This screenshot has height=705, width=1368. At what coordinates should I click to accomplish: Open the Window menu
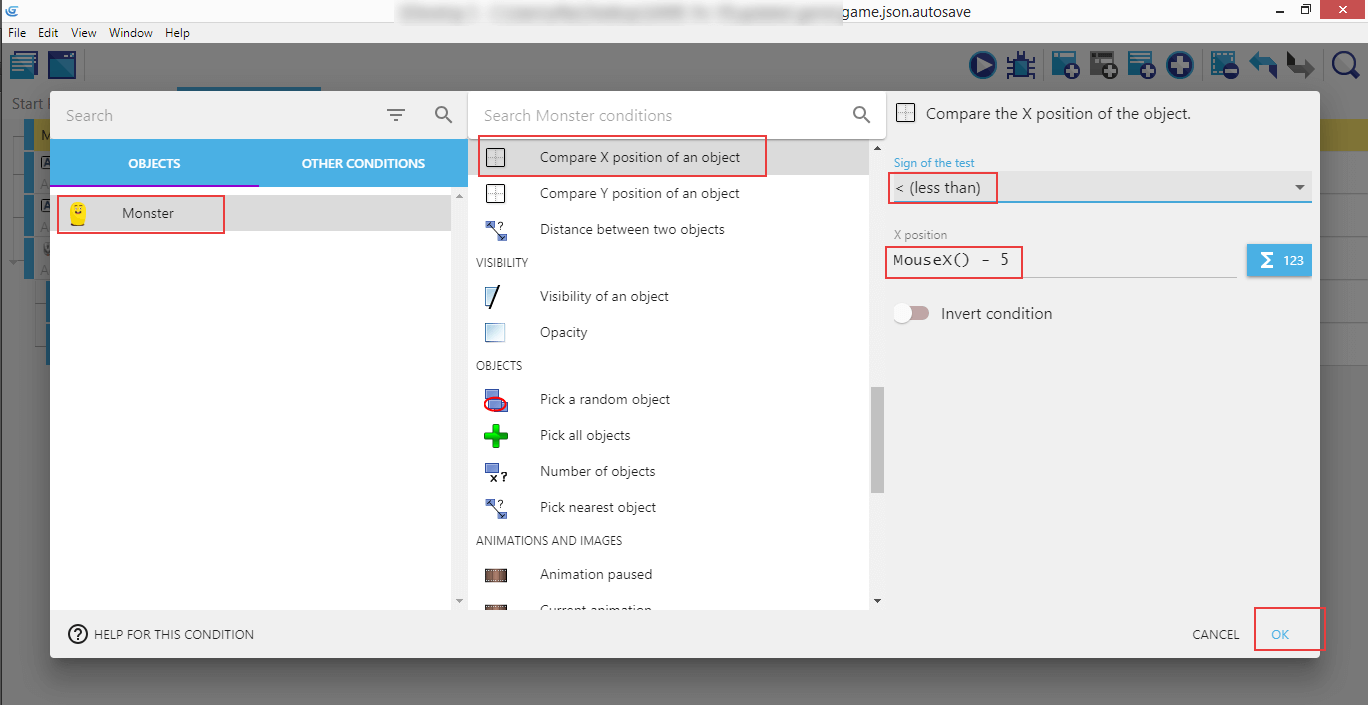click(131, 33)
